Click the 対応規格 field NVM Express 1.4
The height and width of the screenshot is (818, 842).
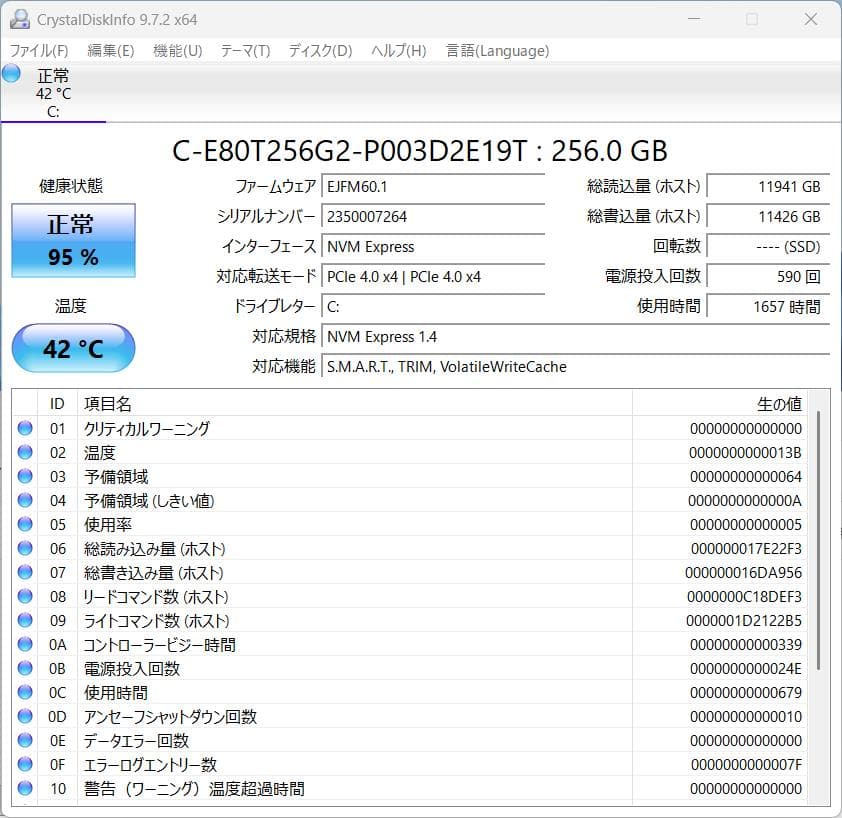pos(576,337)
